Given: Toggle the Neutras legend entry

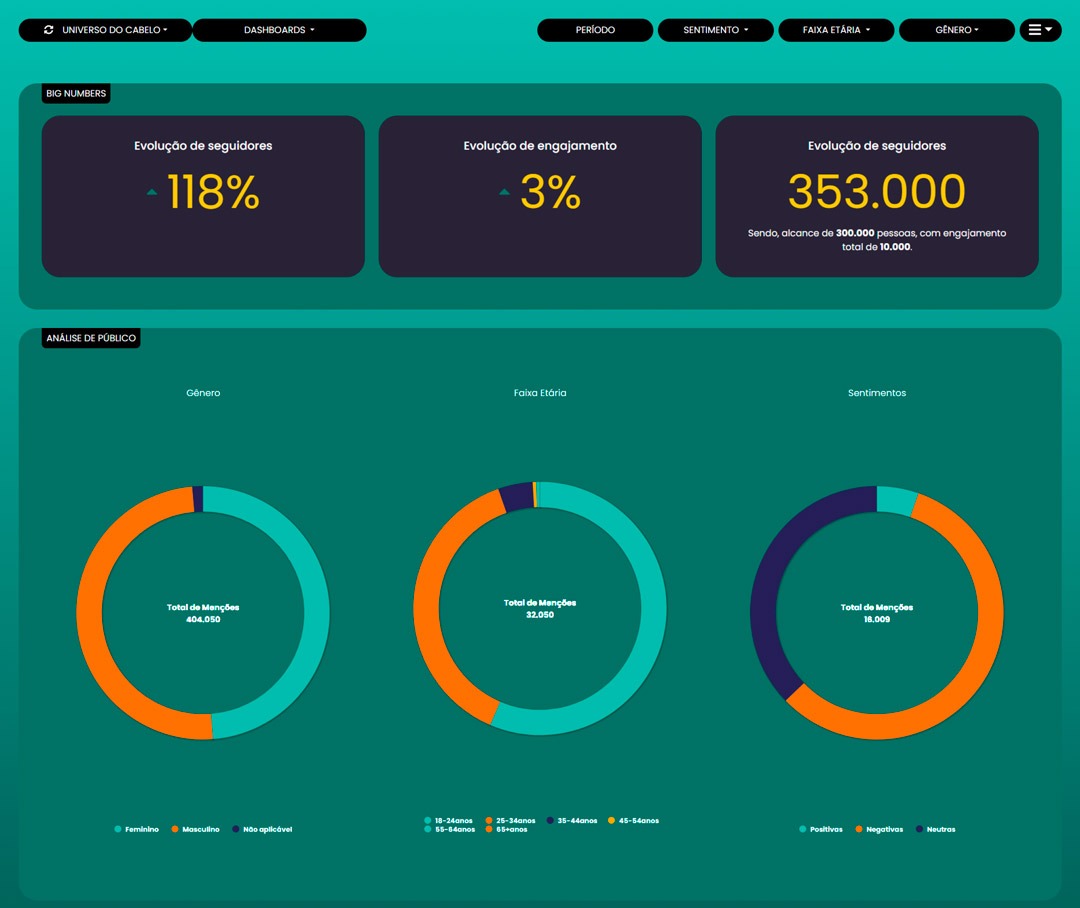Looking at the screenshot, I should coord(935,829).
